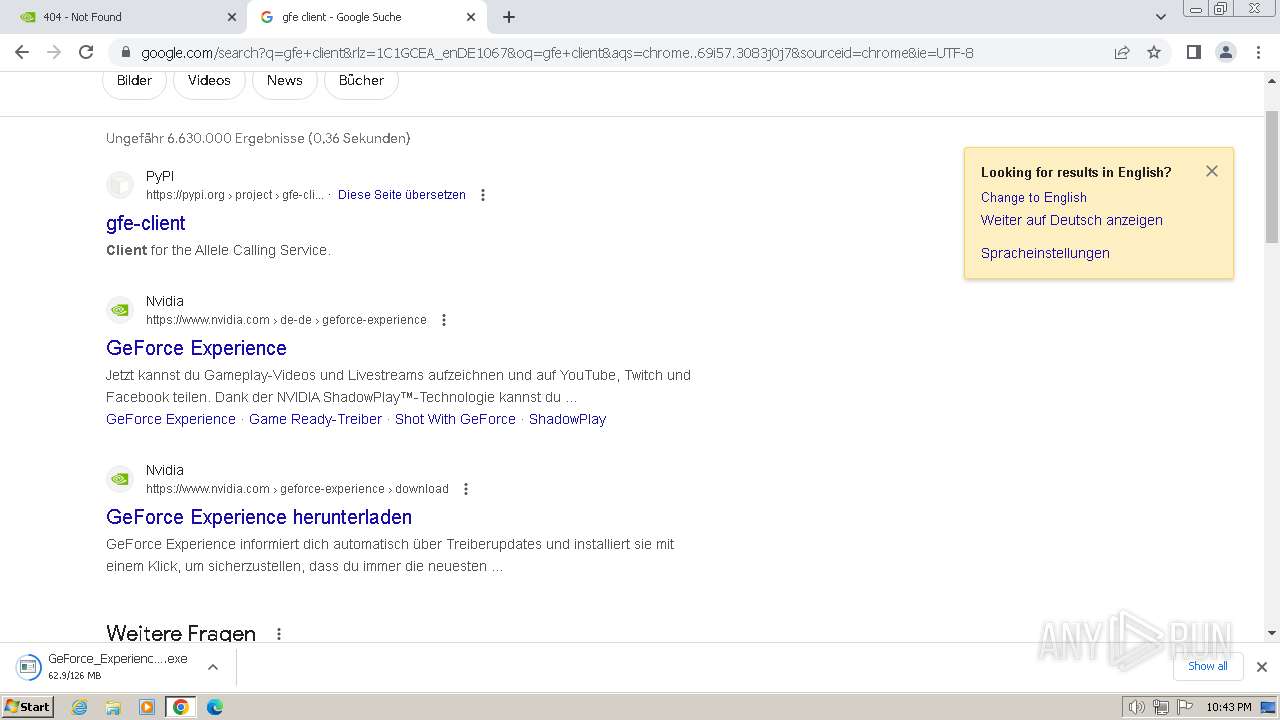The width and height of the screenshot is (1280, 720).
Task: Open File Explorer from taskbar
Action: pyautogui.click(x=113, y=707)
